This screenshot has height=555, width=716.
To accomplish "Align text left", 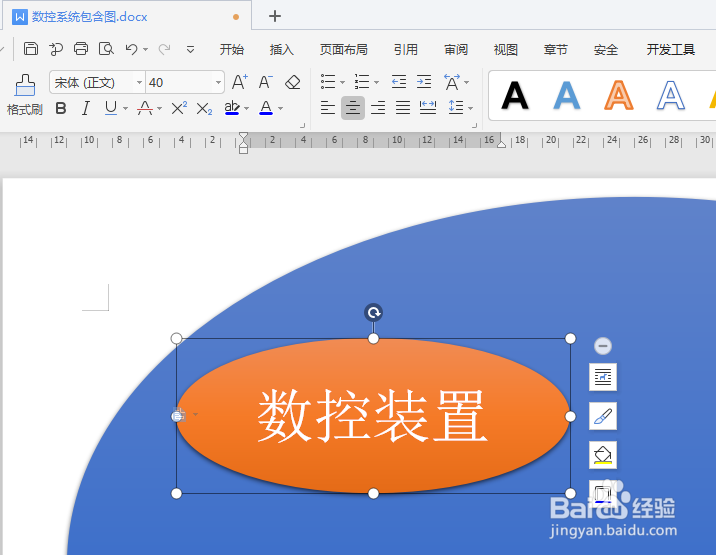I will 328,108.
